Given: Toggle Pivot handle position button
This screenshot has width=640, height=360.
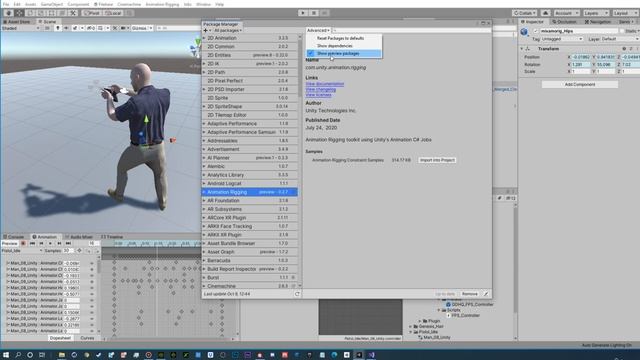Looking at the screenshot, I should point(91,13).
